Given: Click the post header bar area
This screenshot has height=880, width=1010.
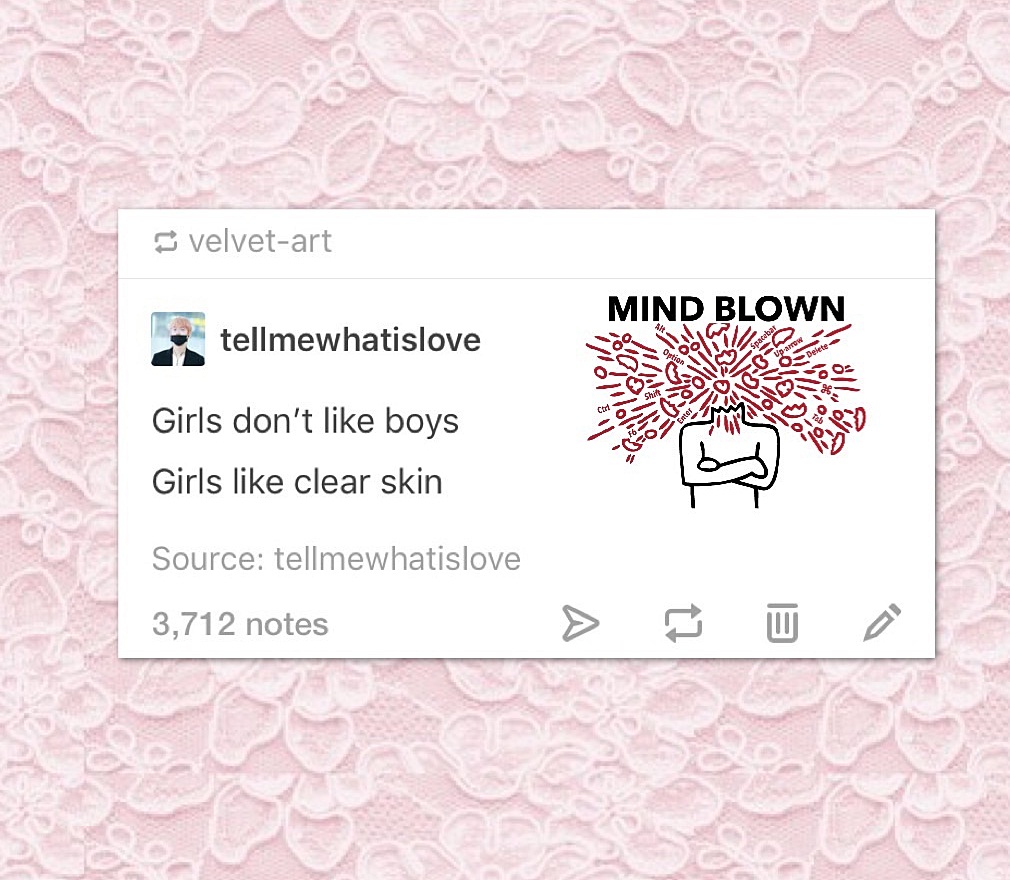Looking at the screenshot, I should [526, 244].
